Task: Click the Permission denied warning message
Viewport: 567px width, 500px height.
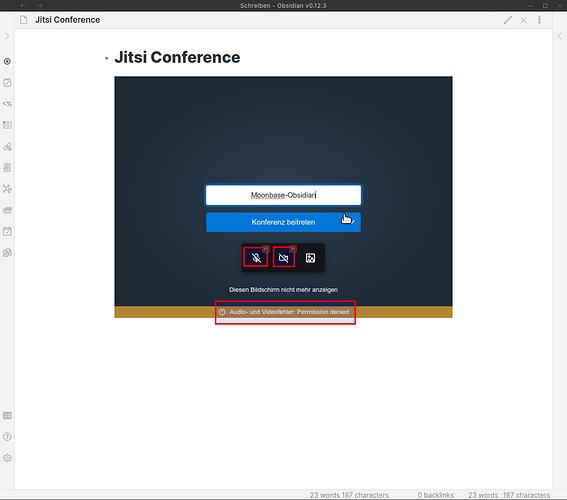Action: point(289,312)
